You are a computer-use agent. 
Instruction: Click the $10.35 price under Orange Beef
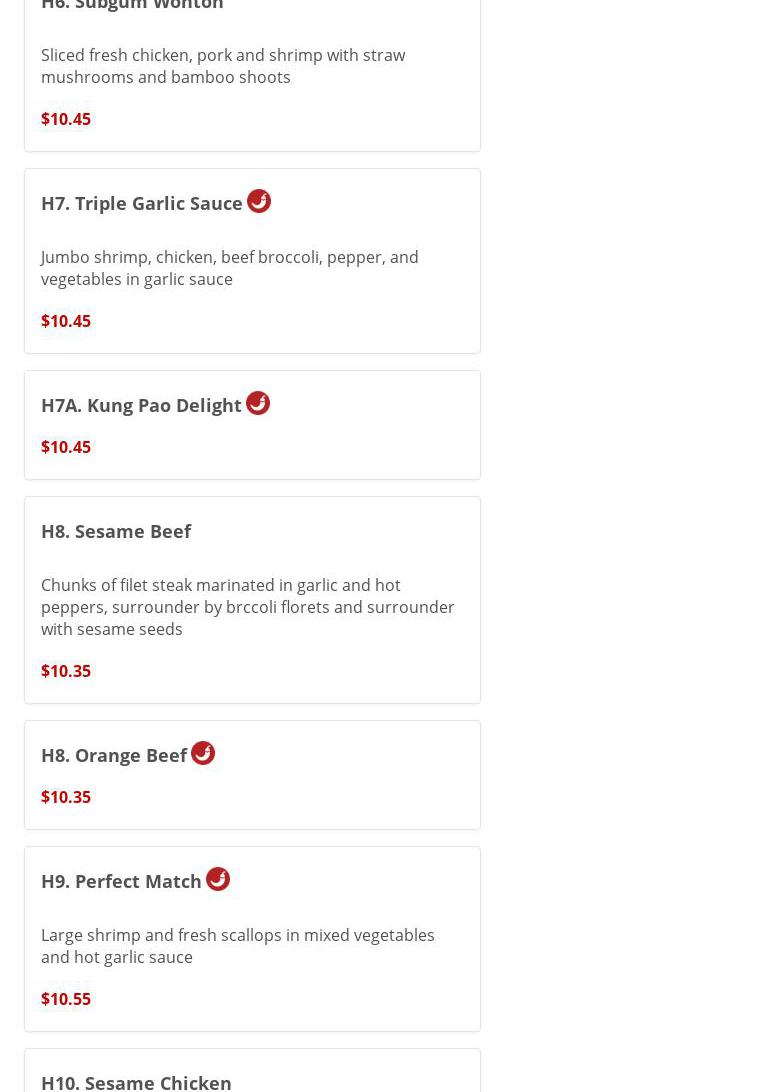tap(66, 797)
